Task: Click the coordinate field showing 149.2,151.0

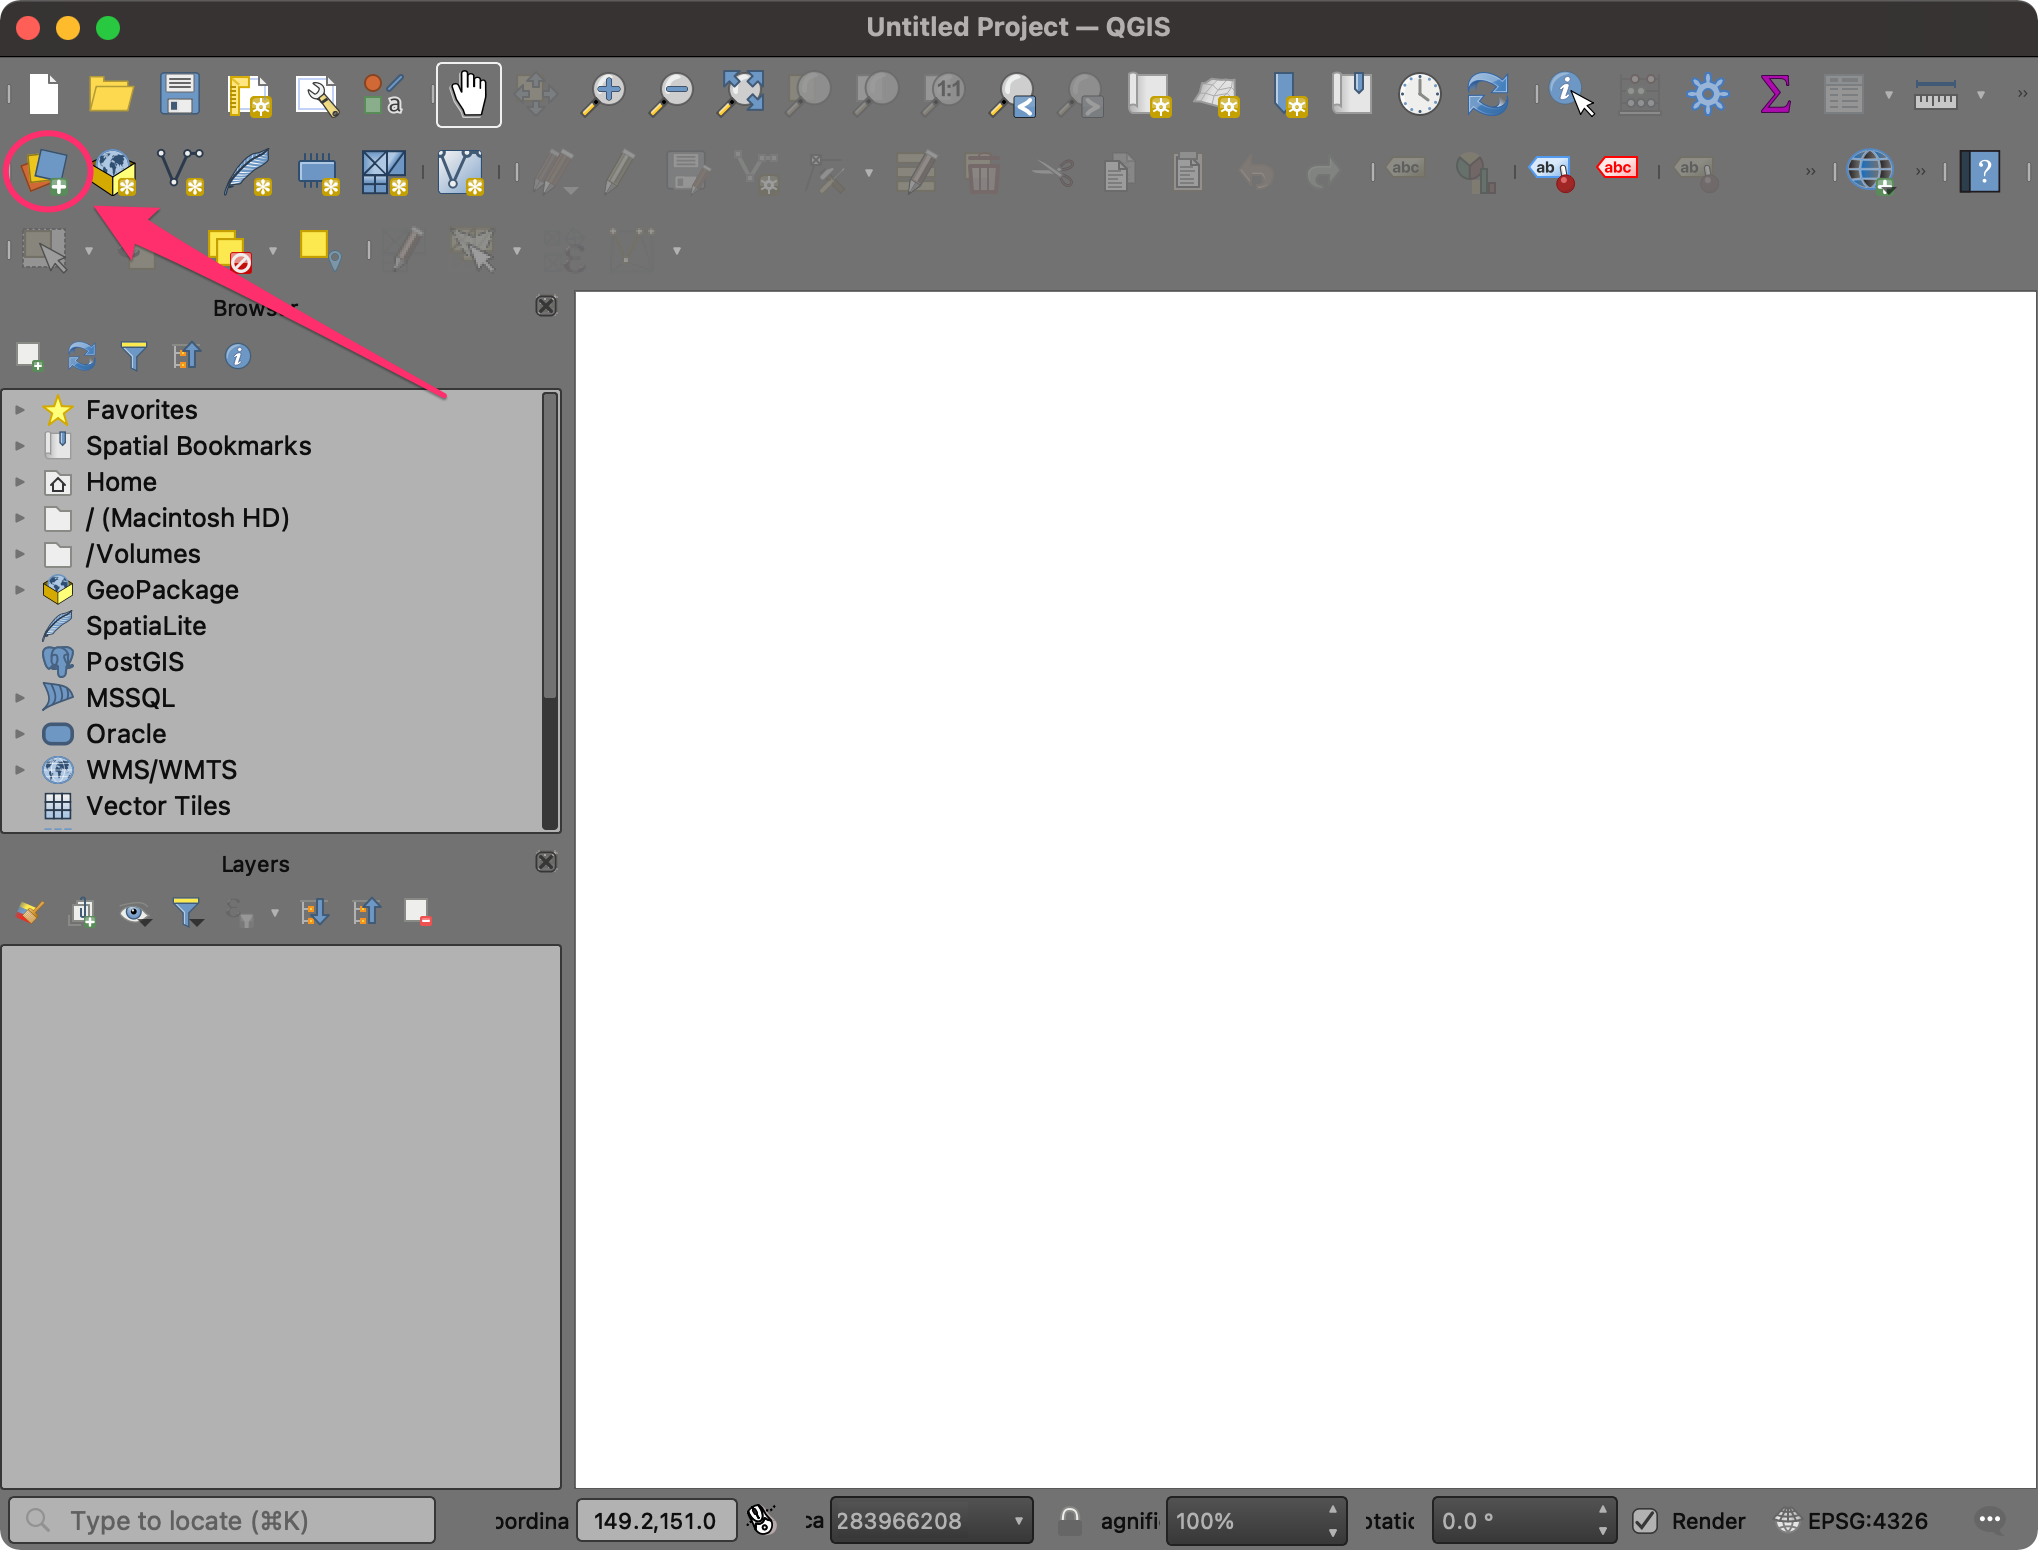Action: point(656,1521)
